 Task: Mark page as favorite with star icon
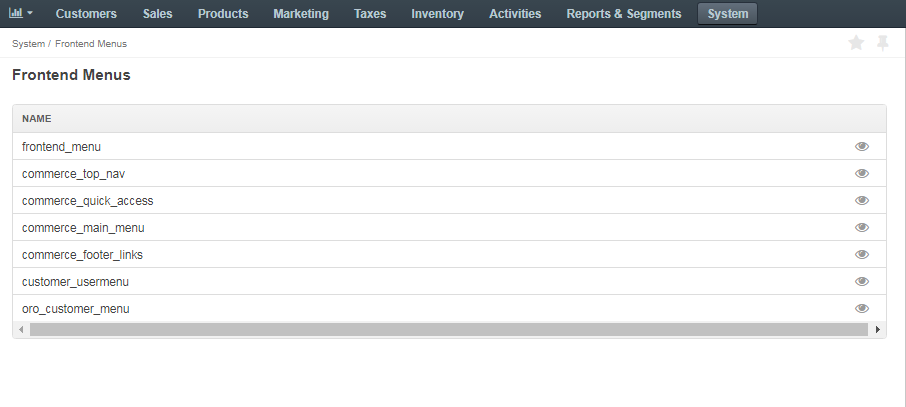(x=856, y=43)
